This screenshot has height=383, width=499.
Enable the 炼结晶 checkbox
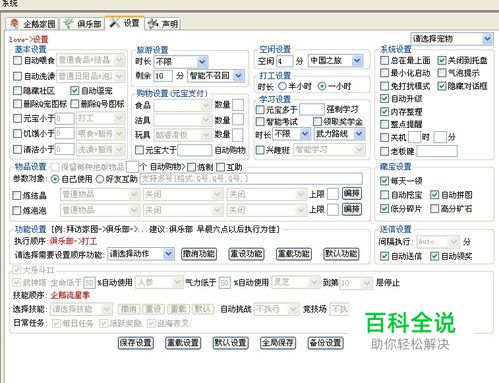[x=16, y=195]
